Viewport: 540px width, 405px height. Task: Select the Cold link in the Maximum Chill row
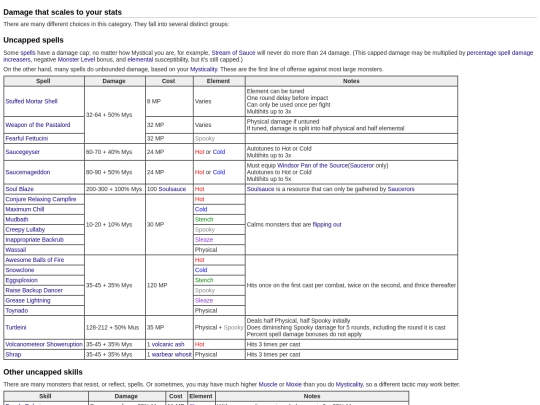coord(201,209)
